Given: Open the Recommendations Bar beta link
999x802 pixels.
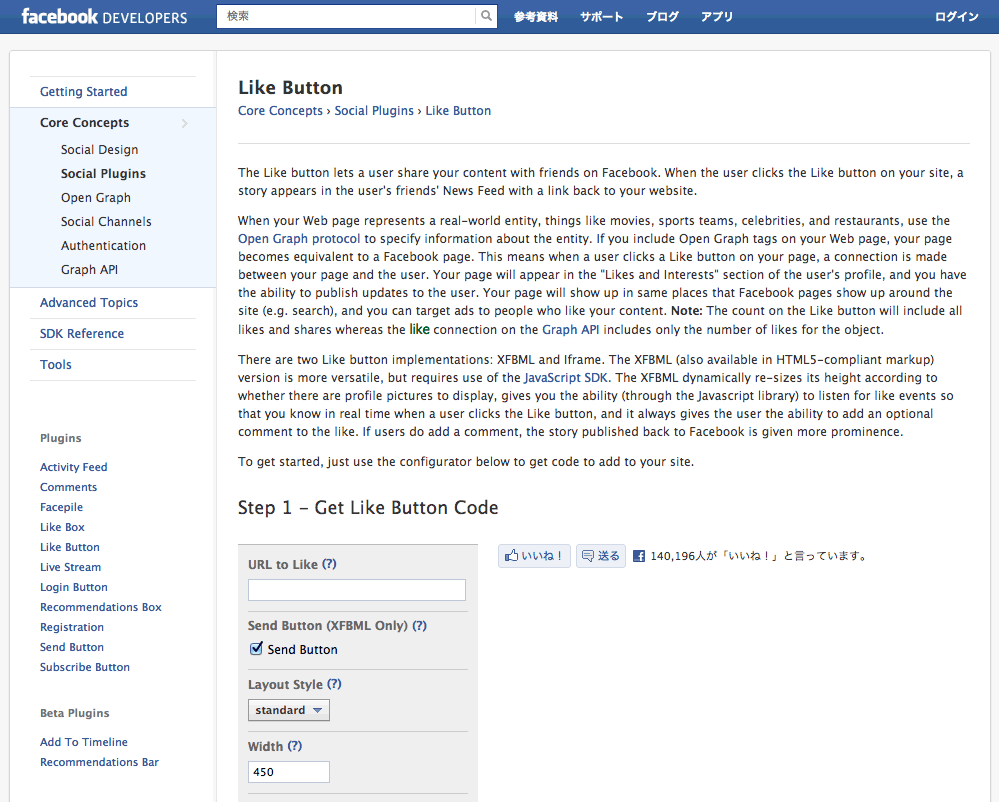Looking at the screenshot, I should click(99, 762).
